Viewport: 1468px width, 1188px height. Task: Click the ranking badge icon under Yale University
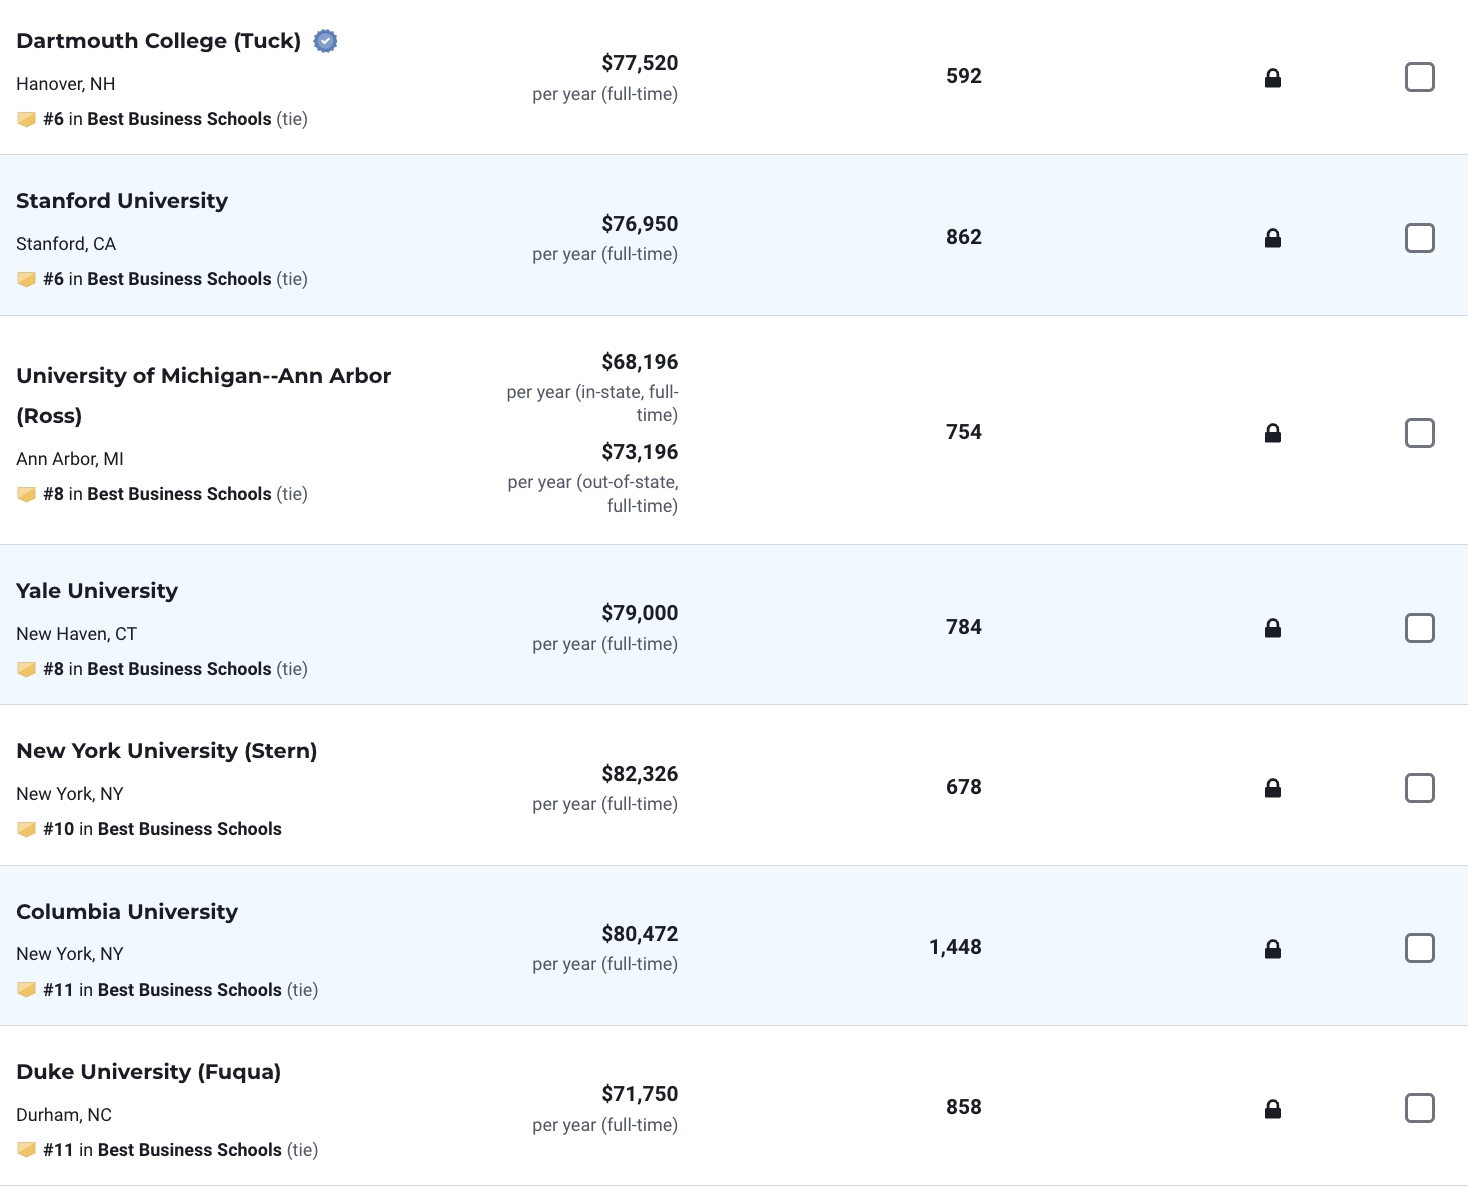coord(27,669)
